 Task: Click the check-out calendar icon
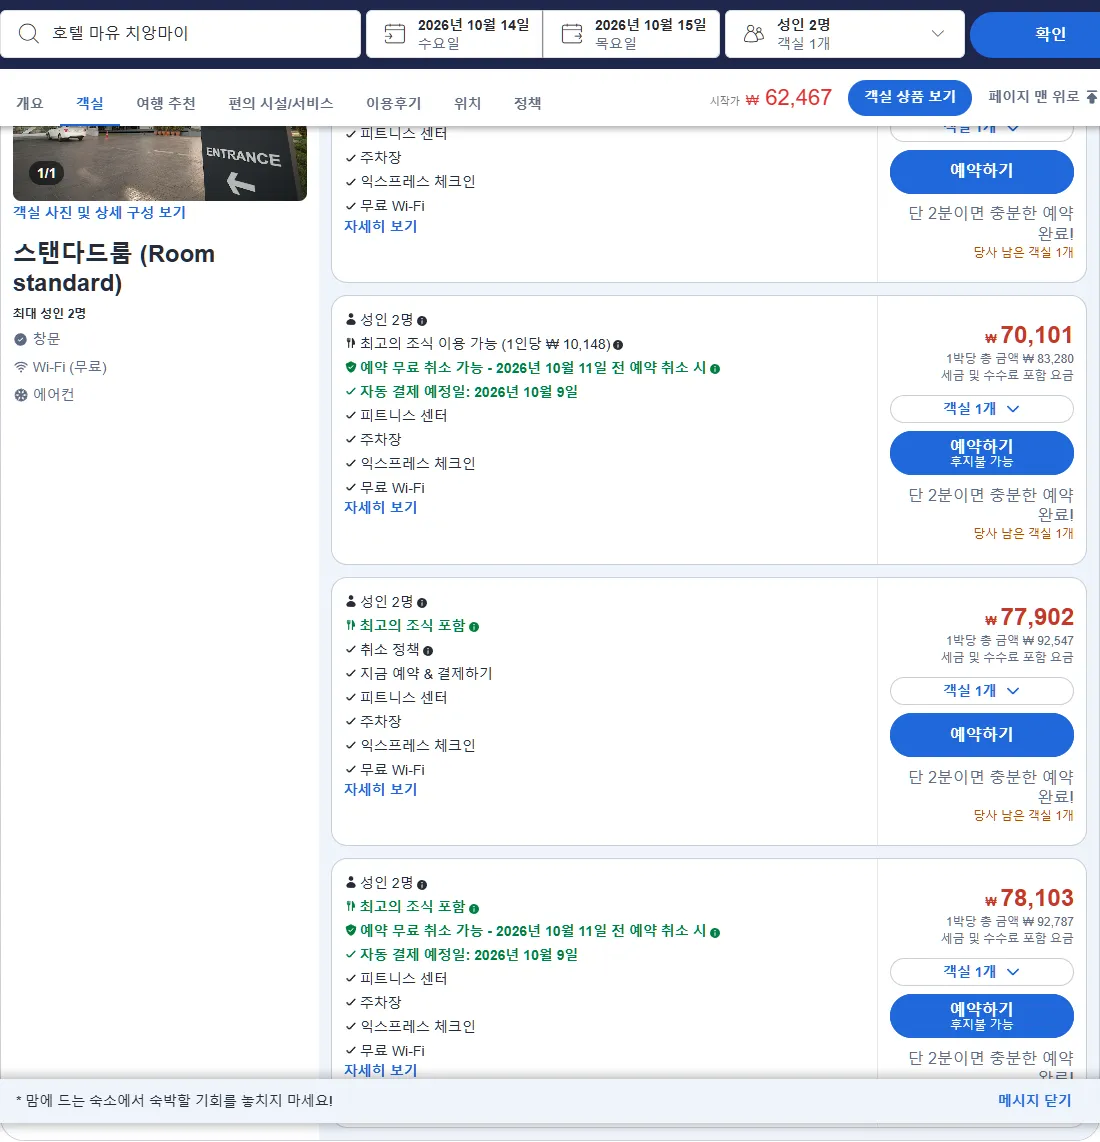click(572, 34)
